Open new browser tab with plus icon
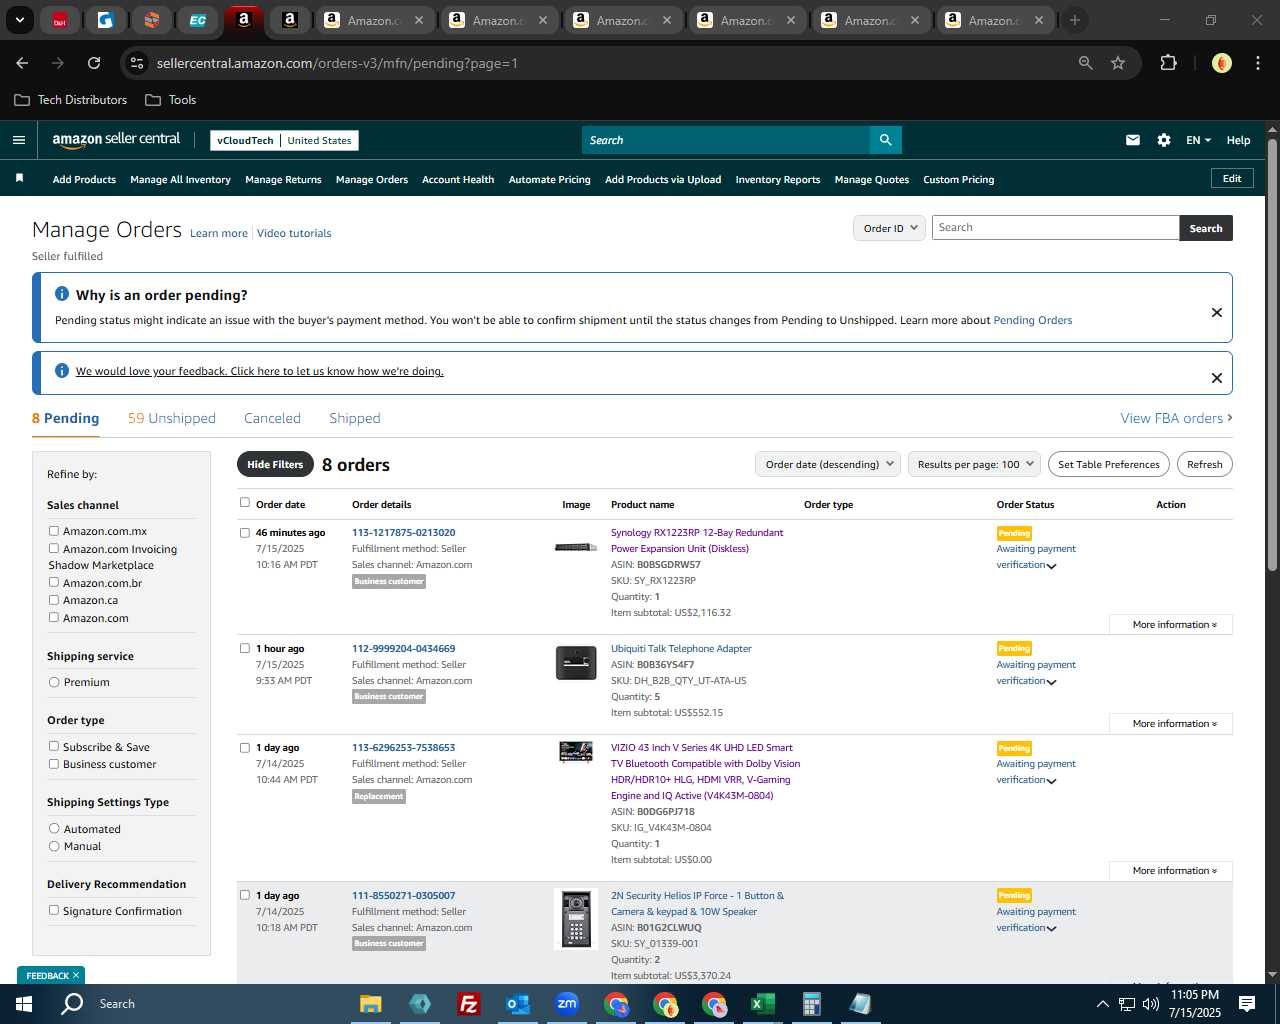The height and width of the screenshot is (1024, 1280). 1075,20
